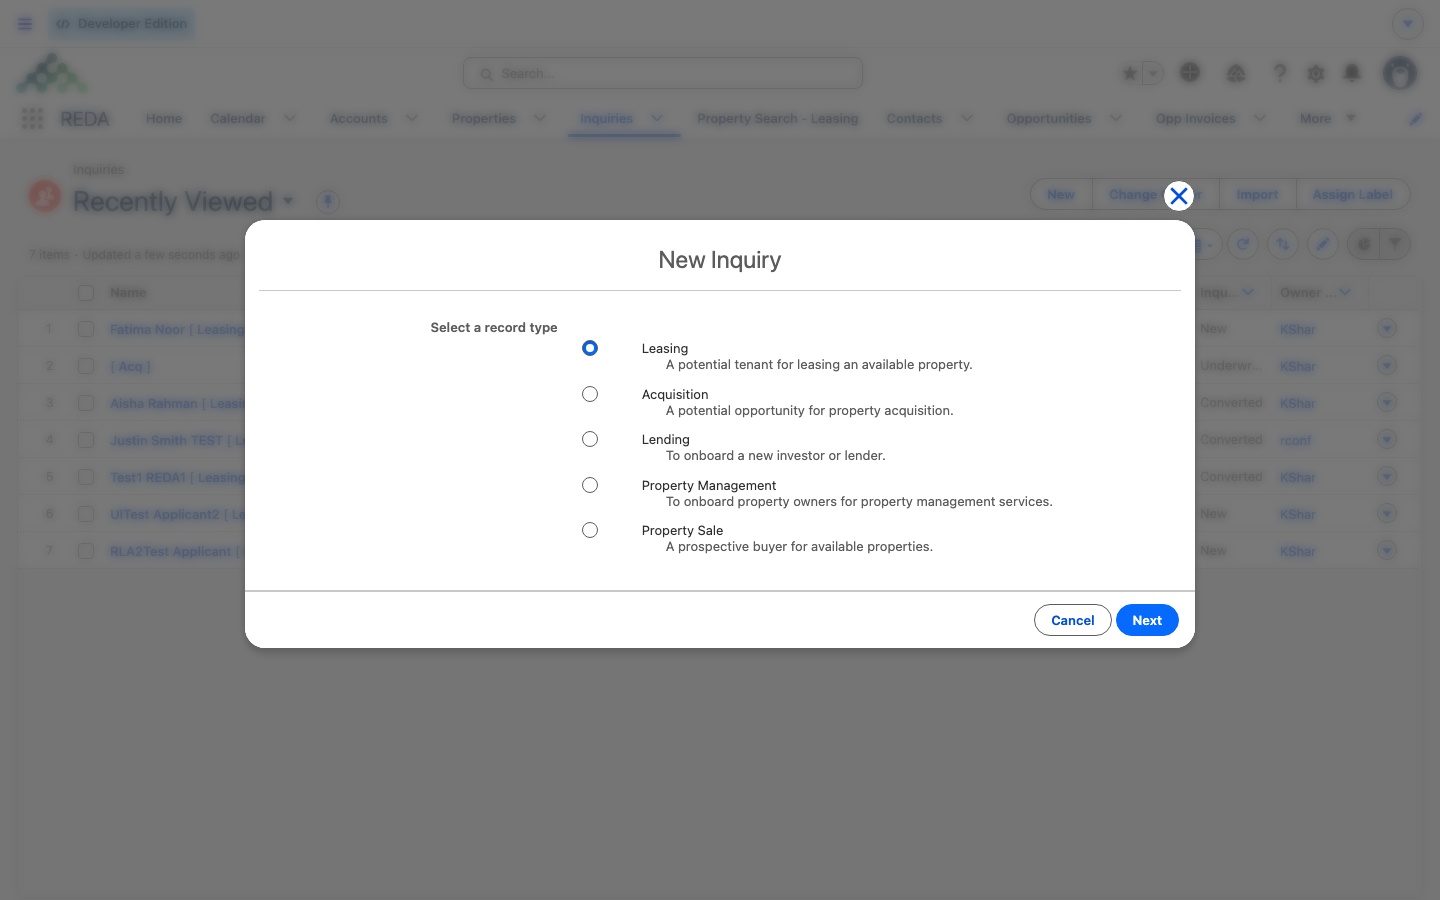This screenshot has height=900, width=1440.
Task: Click the Global Actions globe icon
Action: [1190, 72]
